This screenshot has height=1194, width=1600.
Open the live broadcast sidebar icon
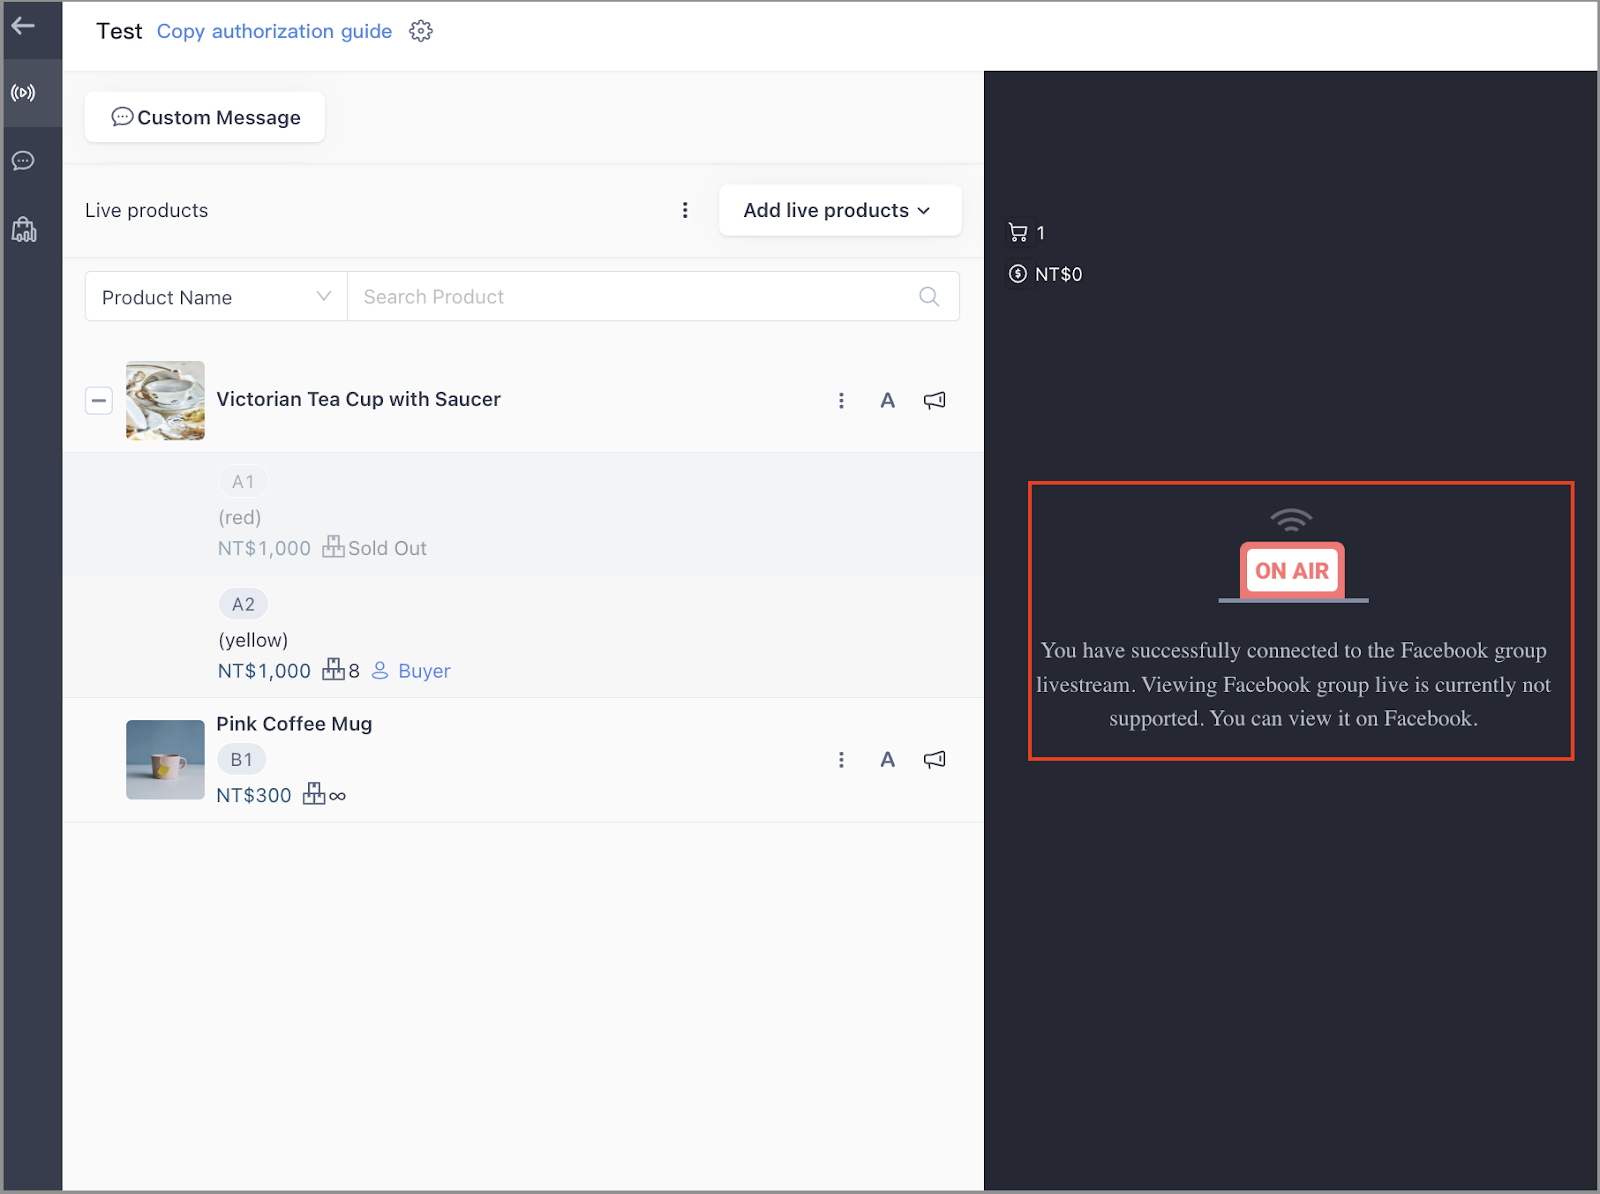point(23,93)
